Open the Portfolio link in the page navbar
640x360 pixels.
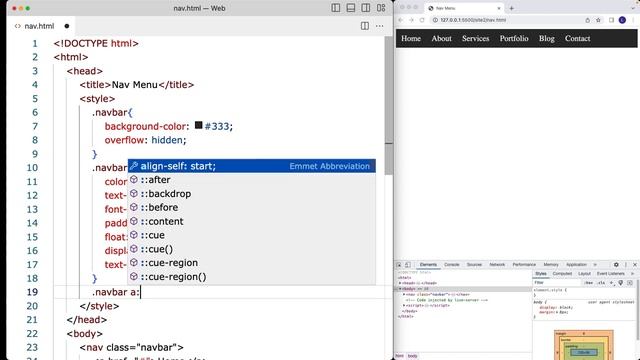pyautogui.click(x=514, y=38)
